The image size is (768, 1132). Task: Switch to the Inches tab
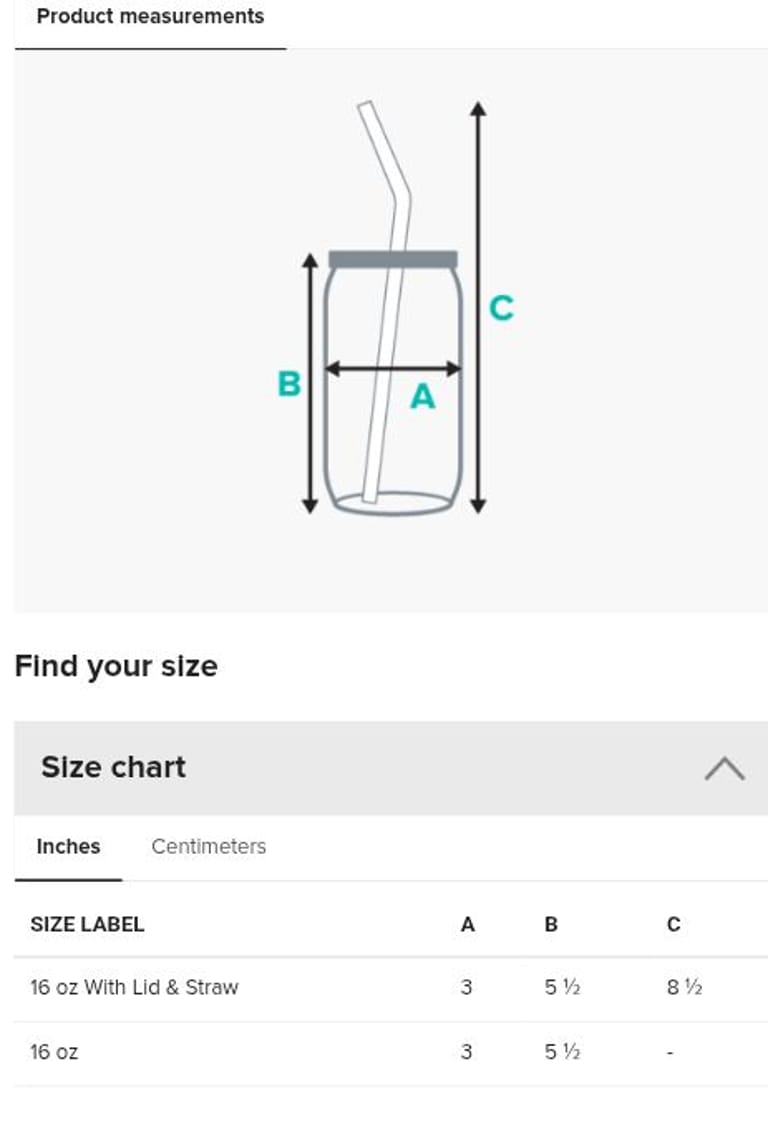coord(68,847)
